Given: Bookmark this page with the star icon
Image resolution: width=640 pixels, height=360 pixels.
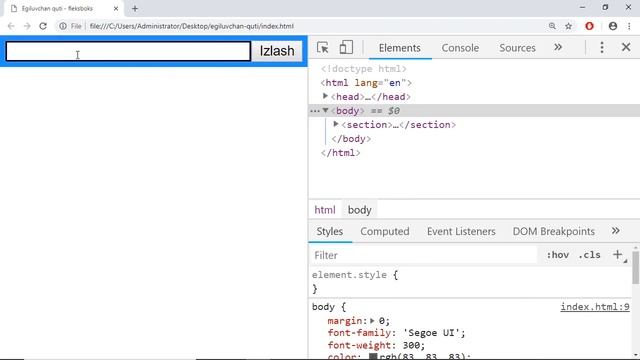Looking at the screenshot, I should (x=568, y=26).
